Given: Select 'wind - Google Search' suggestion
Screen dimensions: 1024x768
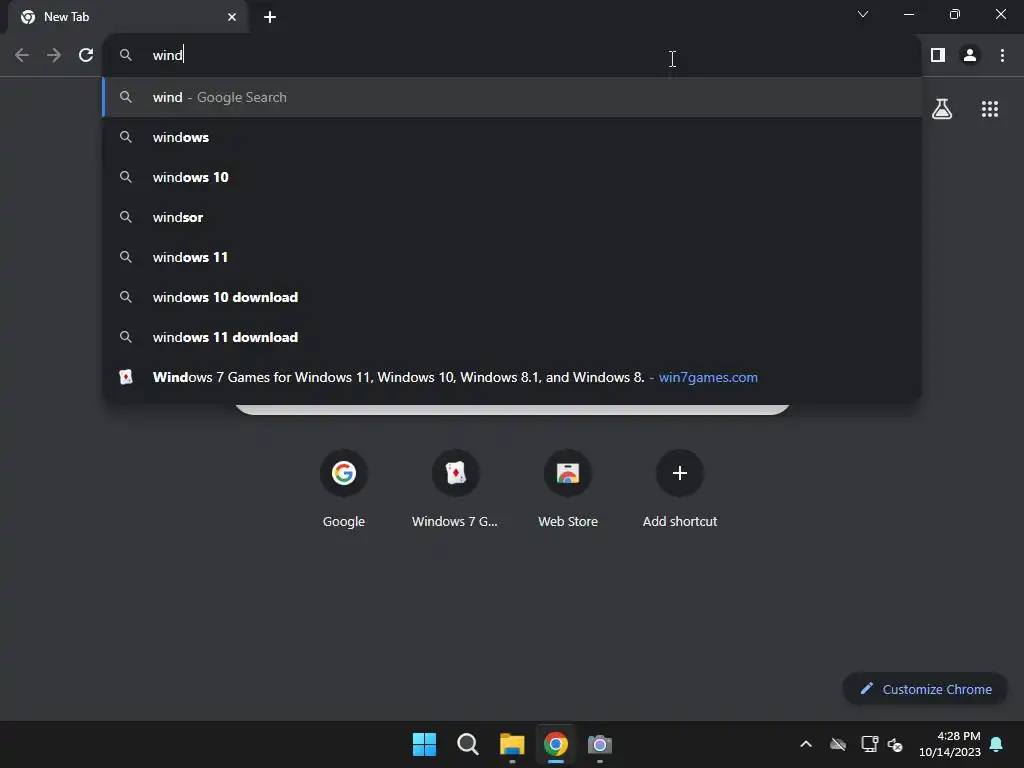Looking at the screenshot, I should (x=512, y=97).
